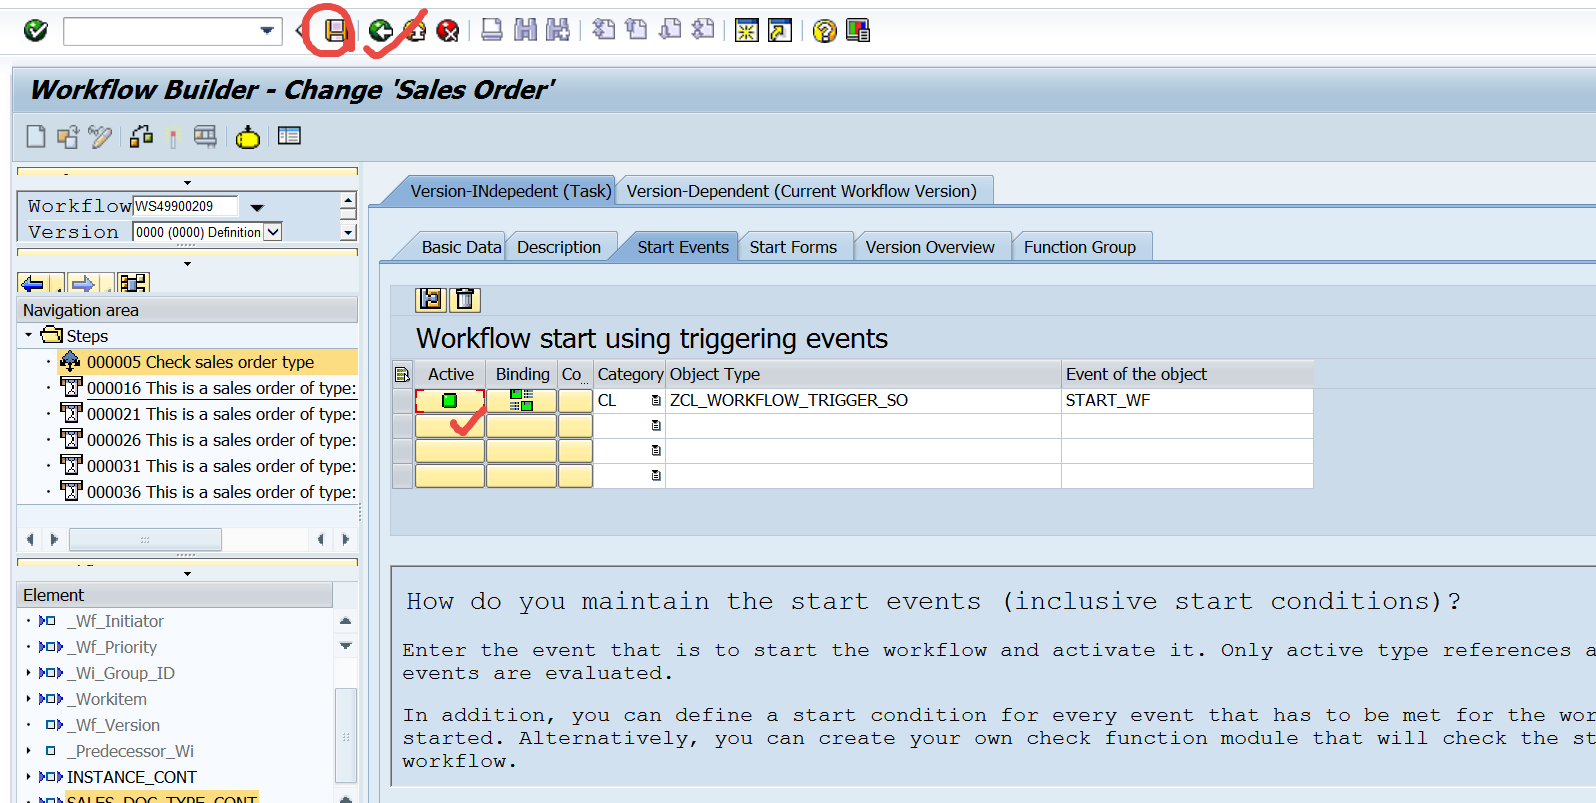The image size is (1596, 803).
Task: Navigate back with the blue left arrow
Action: (32, 284)
